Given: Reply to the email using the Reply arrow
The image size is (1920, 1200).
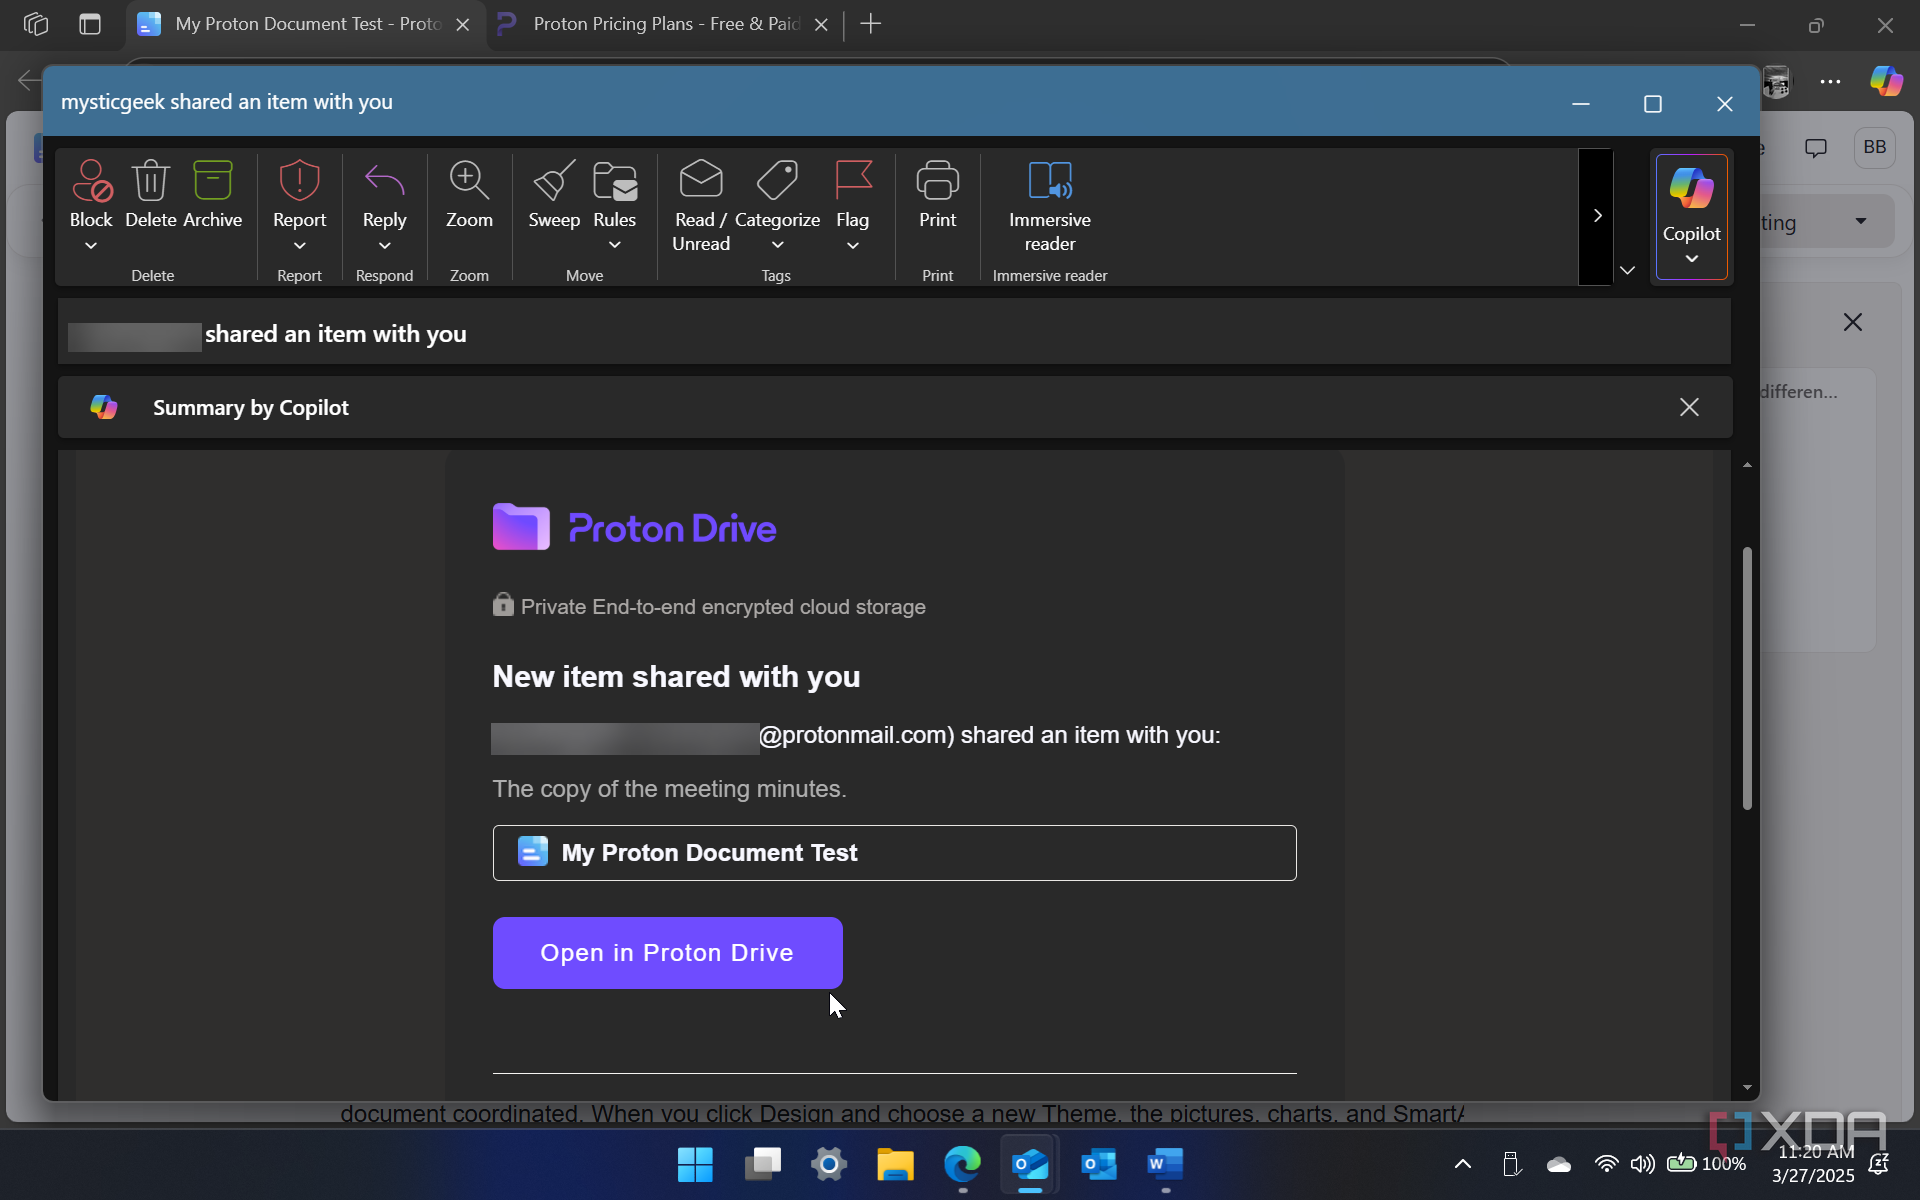Looking at the screenshot, I should [x=384, y=181].
